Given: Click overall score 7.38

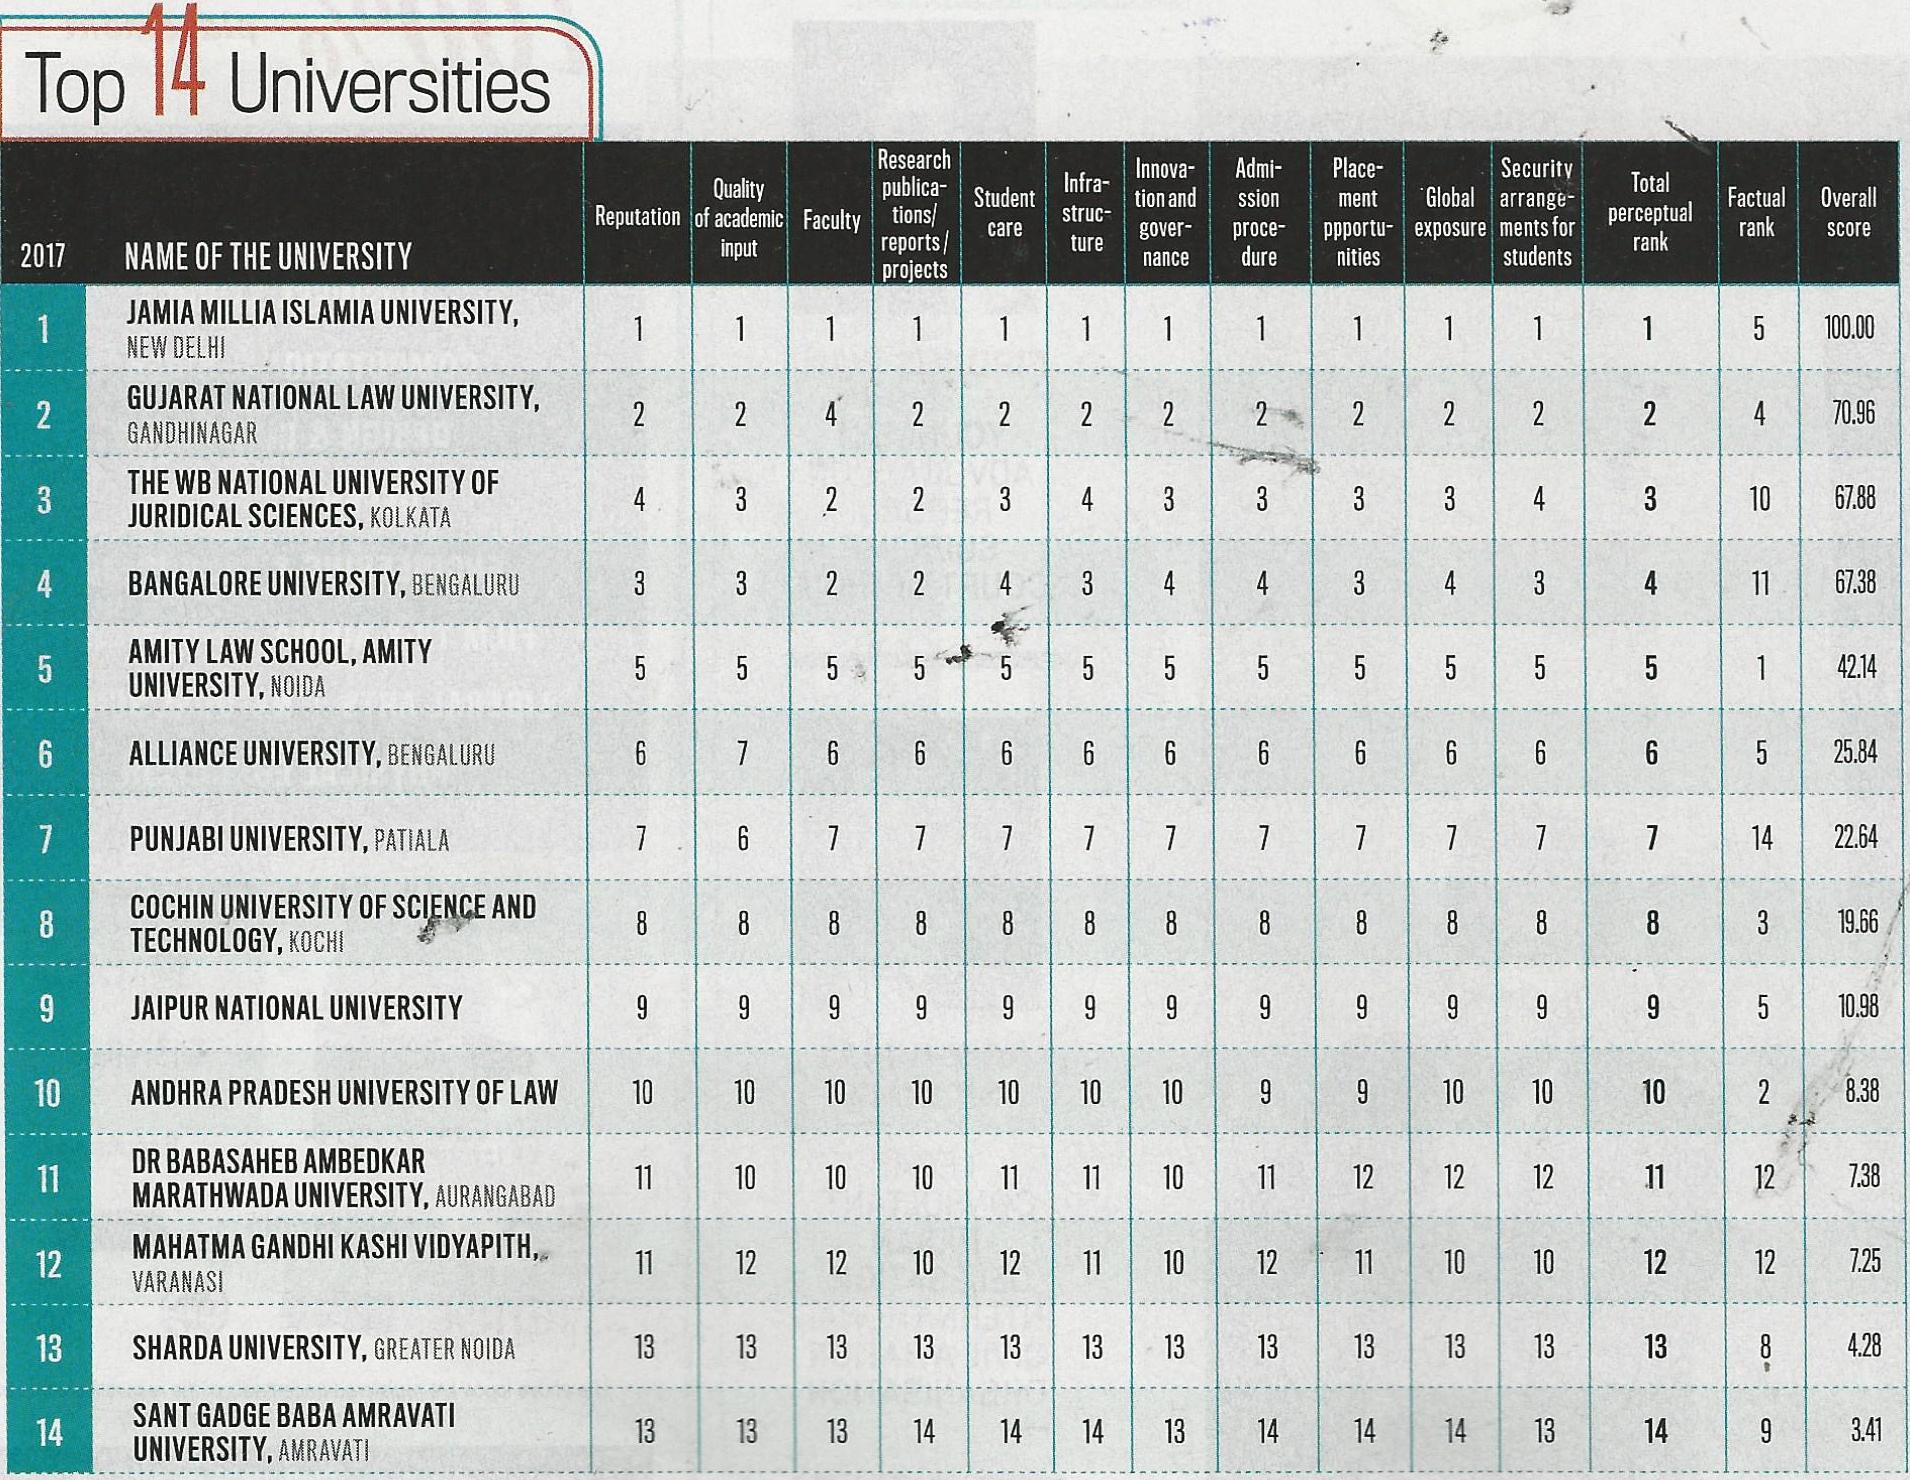Looking at the screenshot, I should 1864,1176.
